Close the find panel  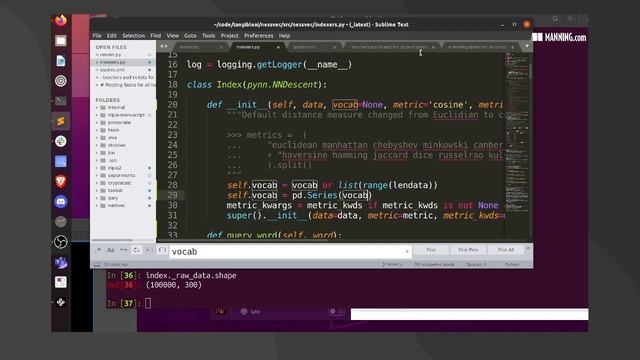coord(528,248)
